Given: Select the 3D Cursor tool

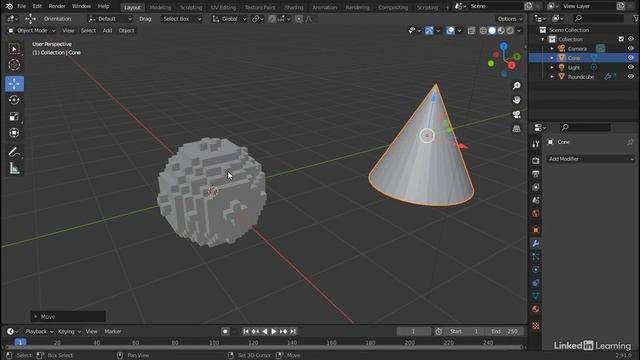Looking at the screenshot, I should coord(14,65).
